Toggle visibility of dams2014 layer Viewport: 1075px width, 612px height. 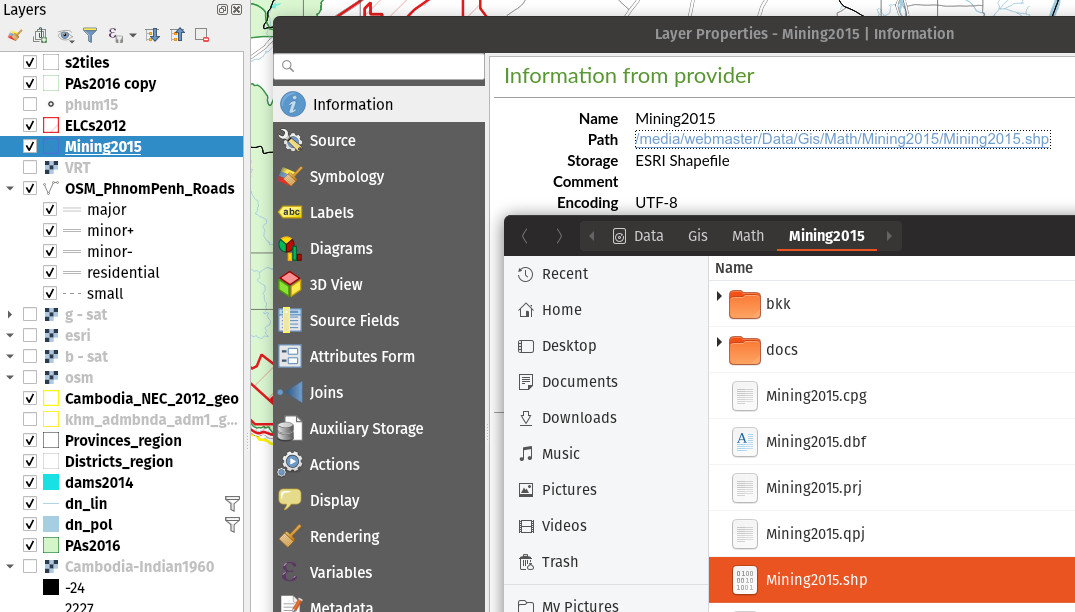click(x=30, y=483)
